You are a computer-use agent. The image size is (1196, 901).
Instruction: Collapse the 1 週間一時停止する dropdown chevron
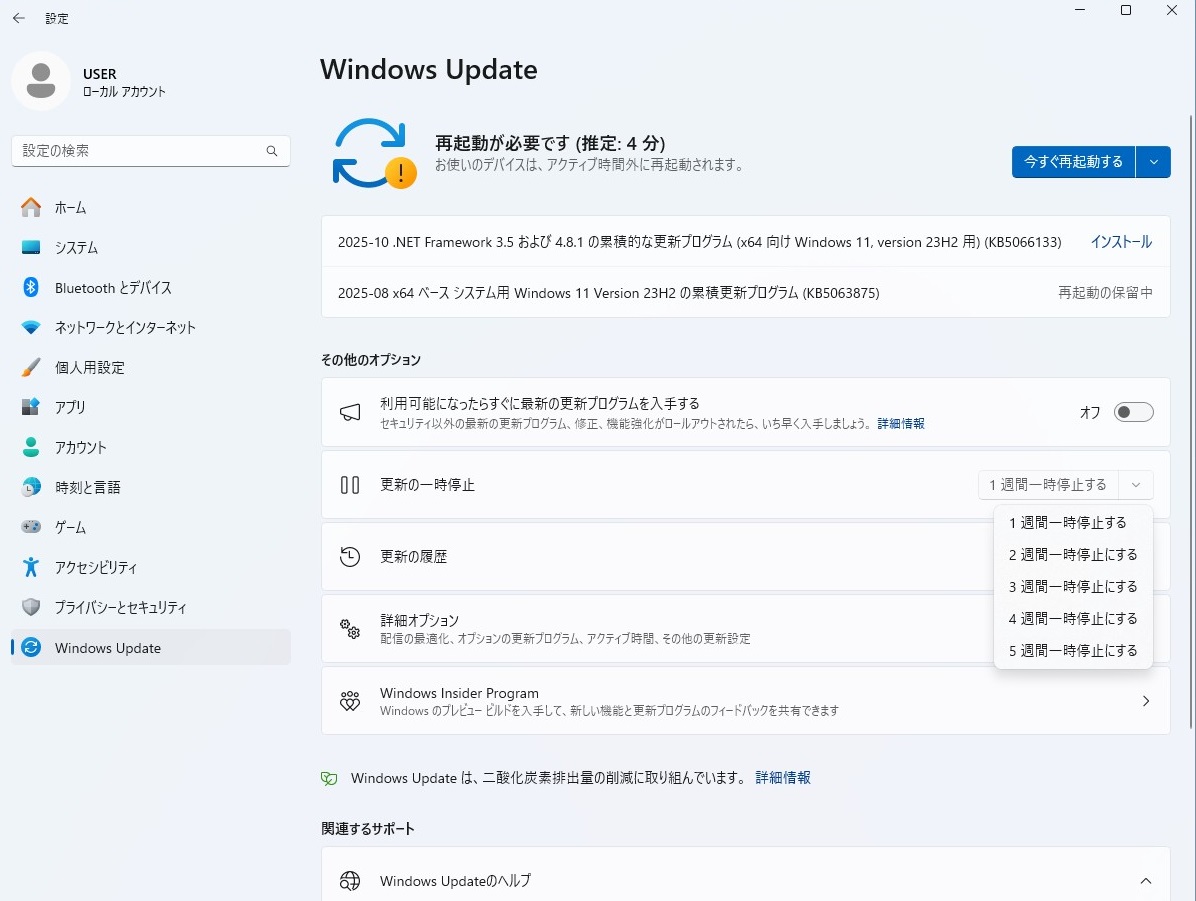[1136, 485]
